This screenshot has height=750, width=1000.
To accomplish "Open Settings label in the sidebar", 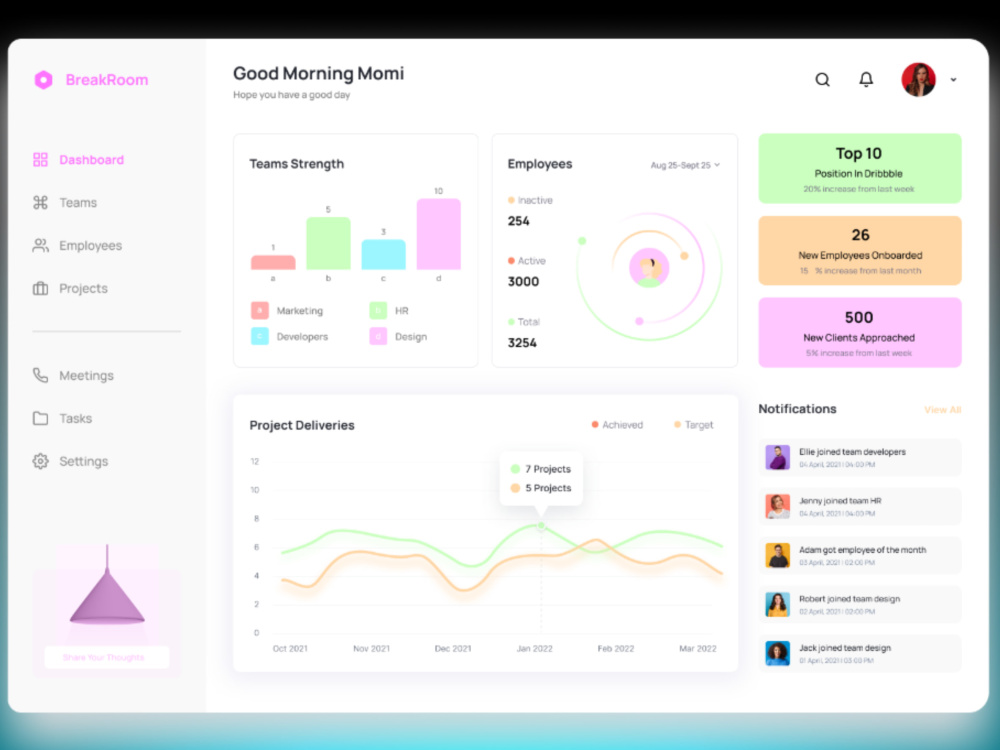I will click(x=84, y=461).
